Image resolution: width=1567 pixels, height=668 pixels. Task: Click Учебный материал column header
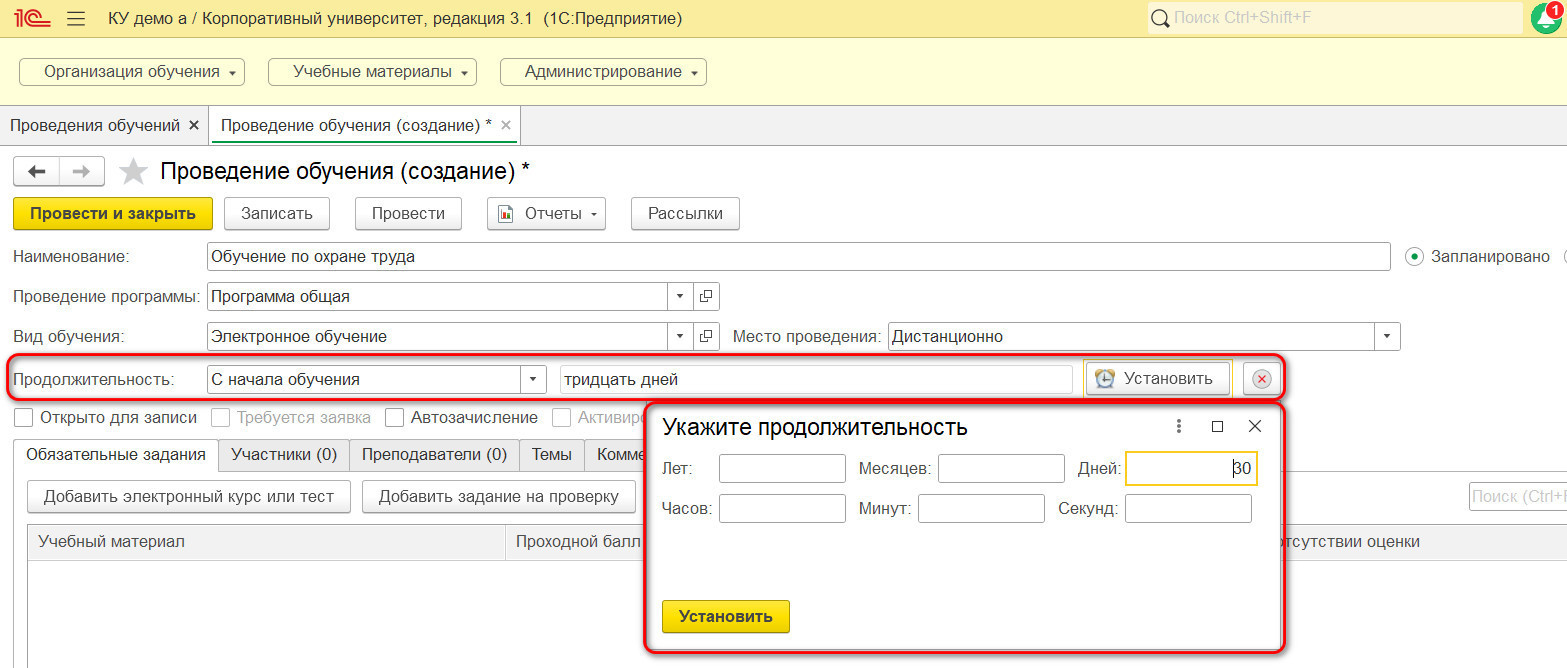[267, 542]
